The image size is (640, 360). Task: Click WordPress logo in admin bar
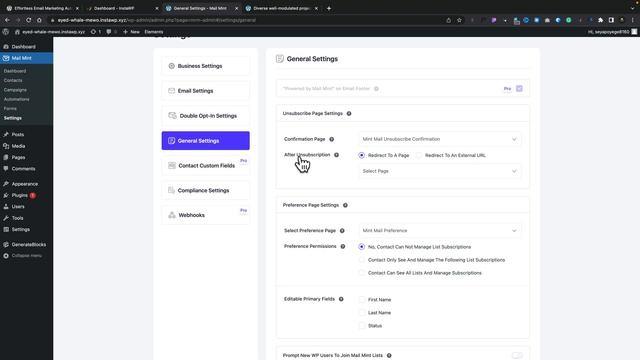(x=6, y=31)
